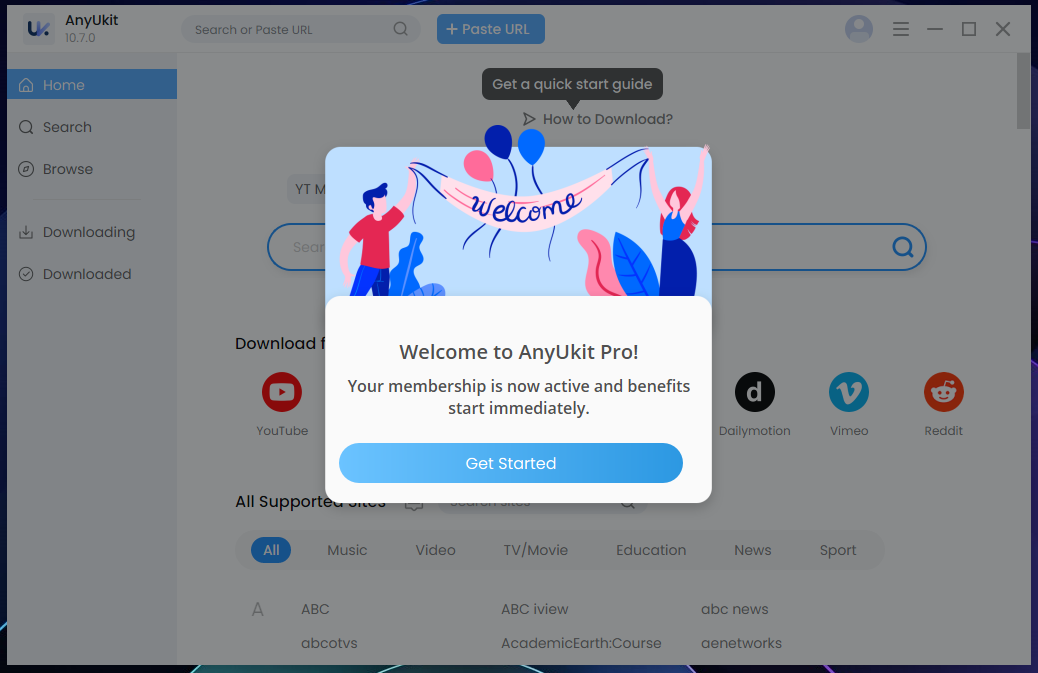Open the ABC iview site entry
The width and height of the screenshot is (1038, 673).
click(535, 609)
